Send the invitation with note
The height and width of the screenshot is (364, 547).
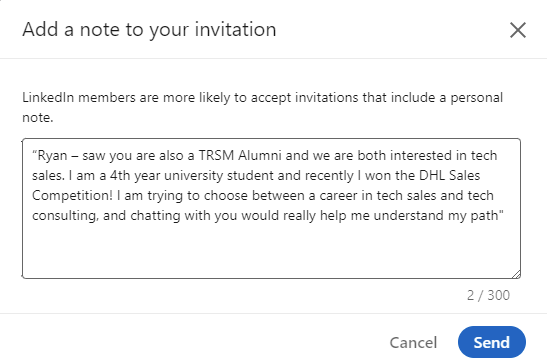492,342
